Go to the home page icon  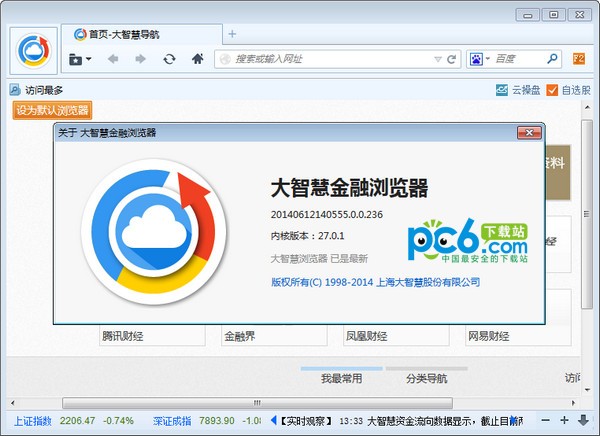pyautogui.click(x=197, y=59)
